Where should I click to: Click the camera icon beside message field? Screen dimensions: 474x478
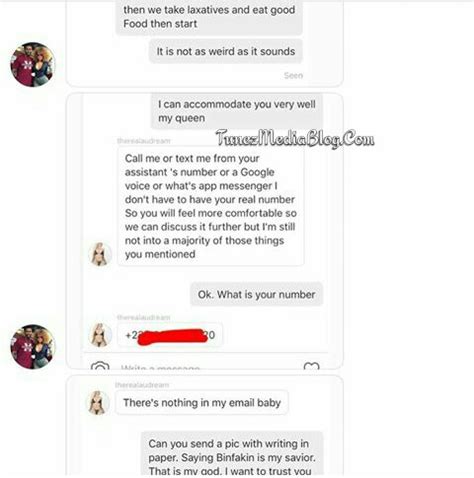coord(100,366)
